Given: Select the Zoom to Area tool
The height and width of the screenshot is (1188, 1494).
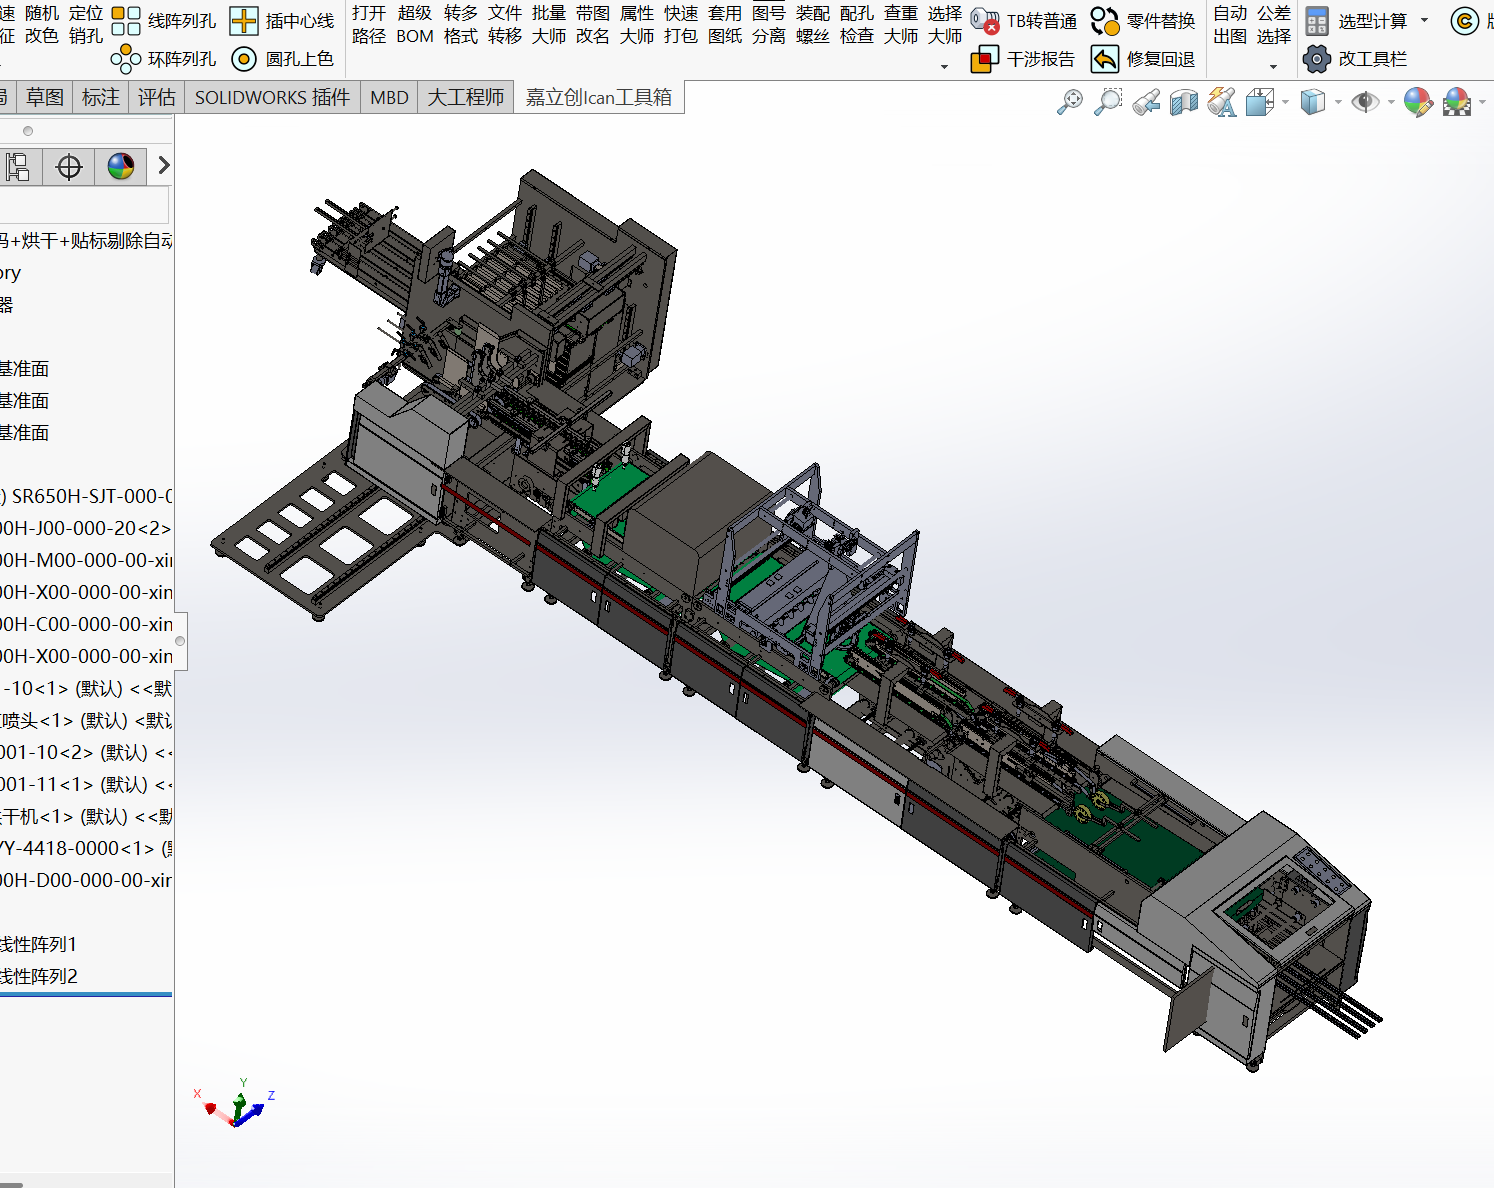Looking at the screenshot, I should [1107, 102].
